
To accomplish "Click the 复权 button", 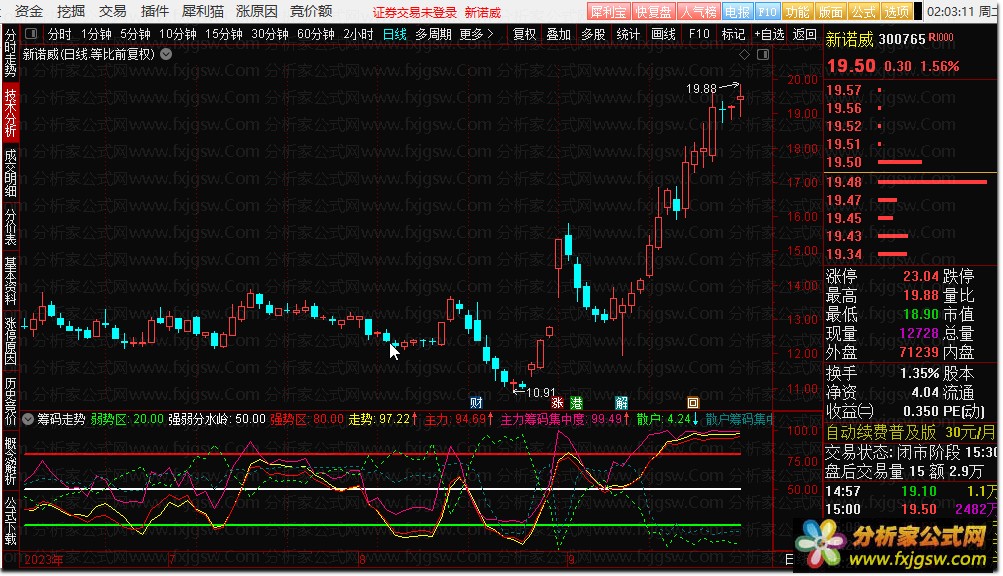I will pos(525,34).
